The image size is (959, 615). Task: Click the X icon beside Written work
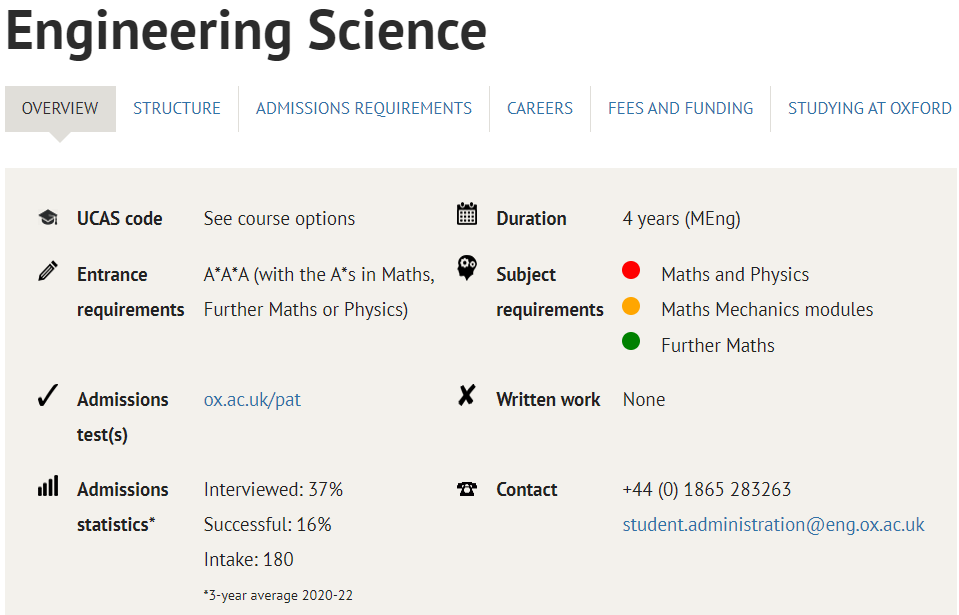coord(467,396)
